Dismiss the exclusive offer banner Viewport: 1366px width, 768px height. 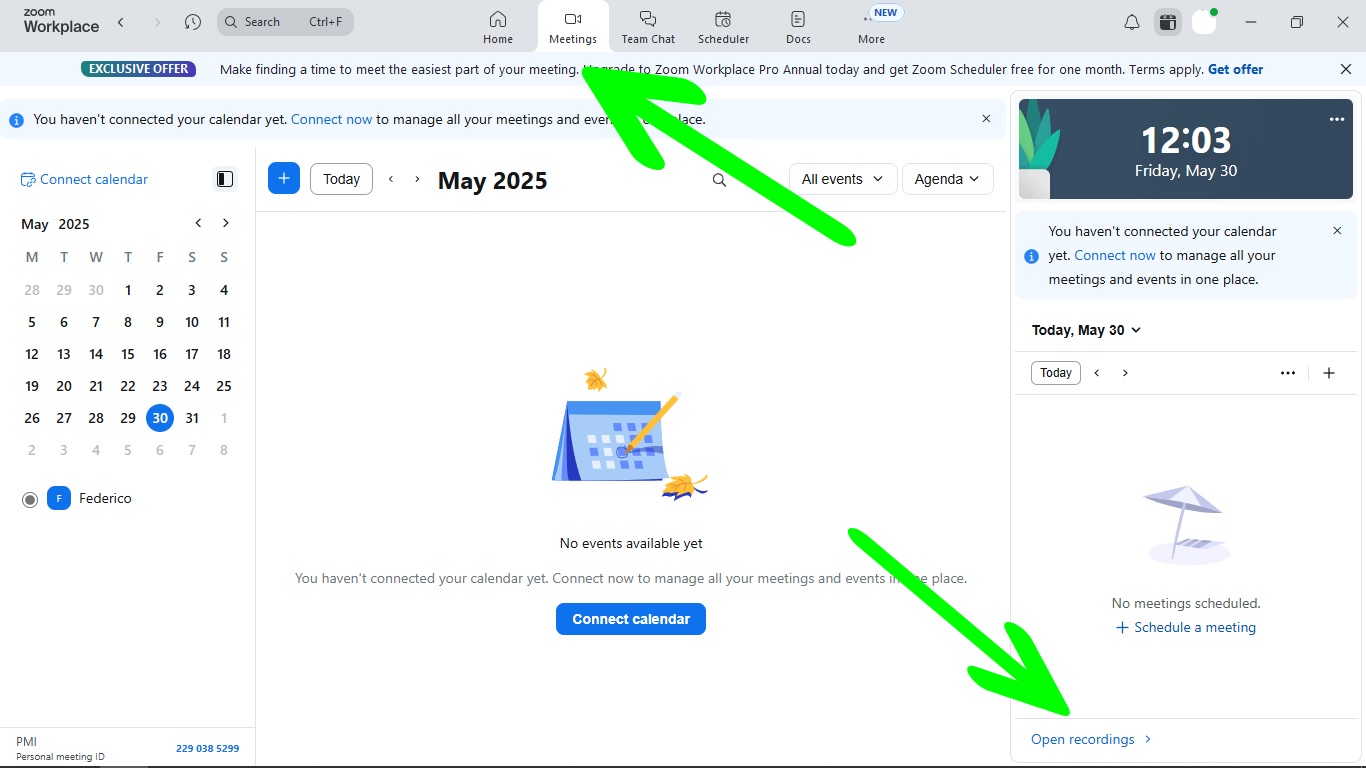[1345, 69]
